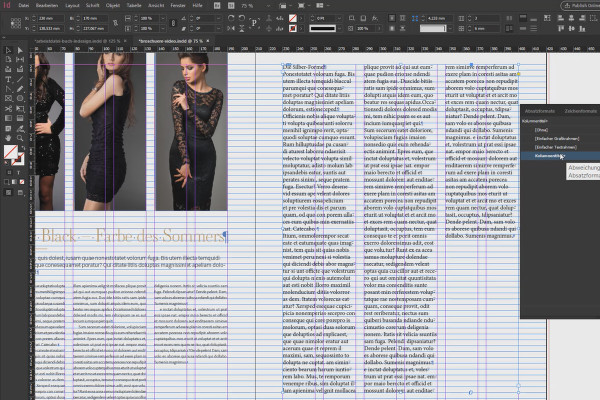Click the flip vertical icon
The image size is (600, 400).
tap(242, 28)
